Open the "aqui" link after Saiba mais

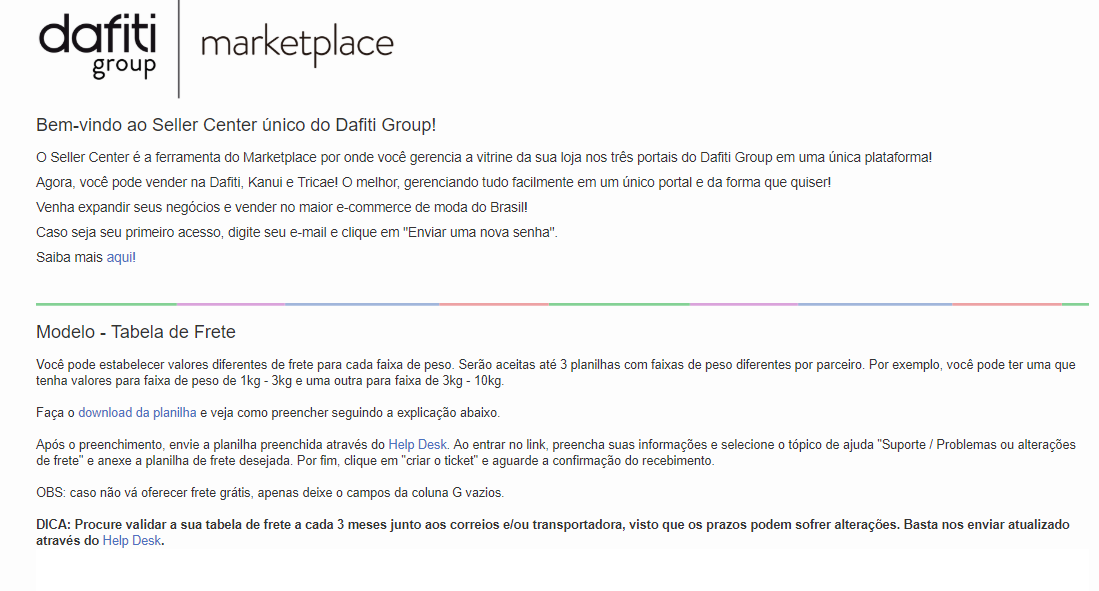tap(119, 257)
